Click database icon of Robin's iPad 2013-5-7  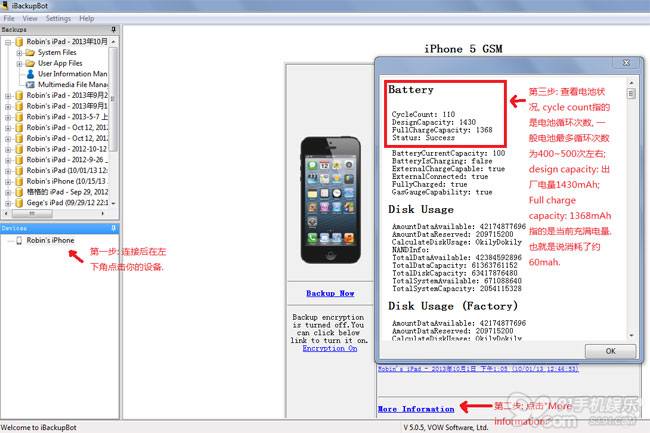(19, 117)
